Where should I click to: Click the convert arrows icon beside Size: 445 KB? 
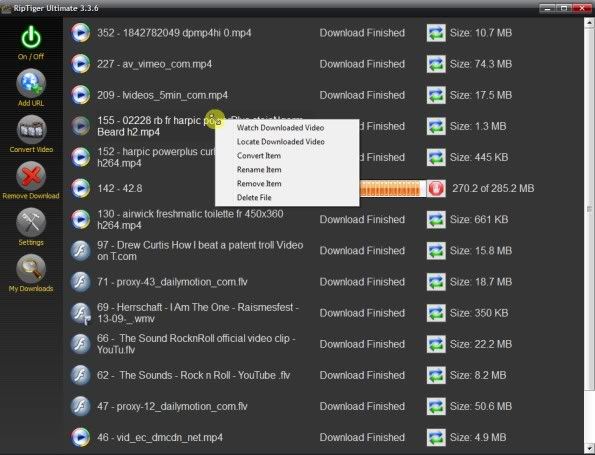tap(436, 157)
